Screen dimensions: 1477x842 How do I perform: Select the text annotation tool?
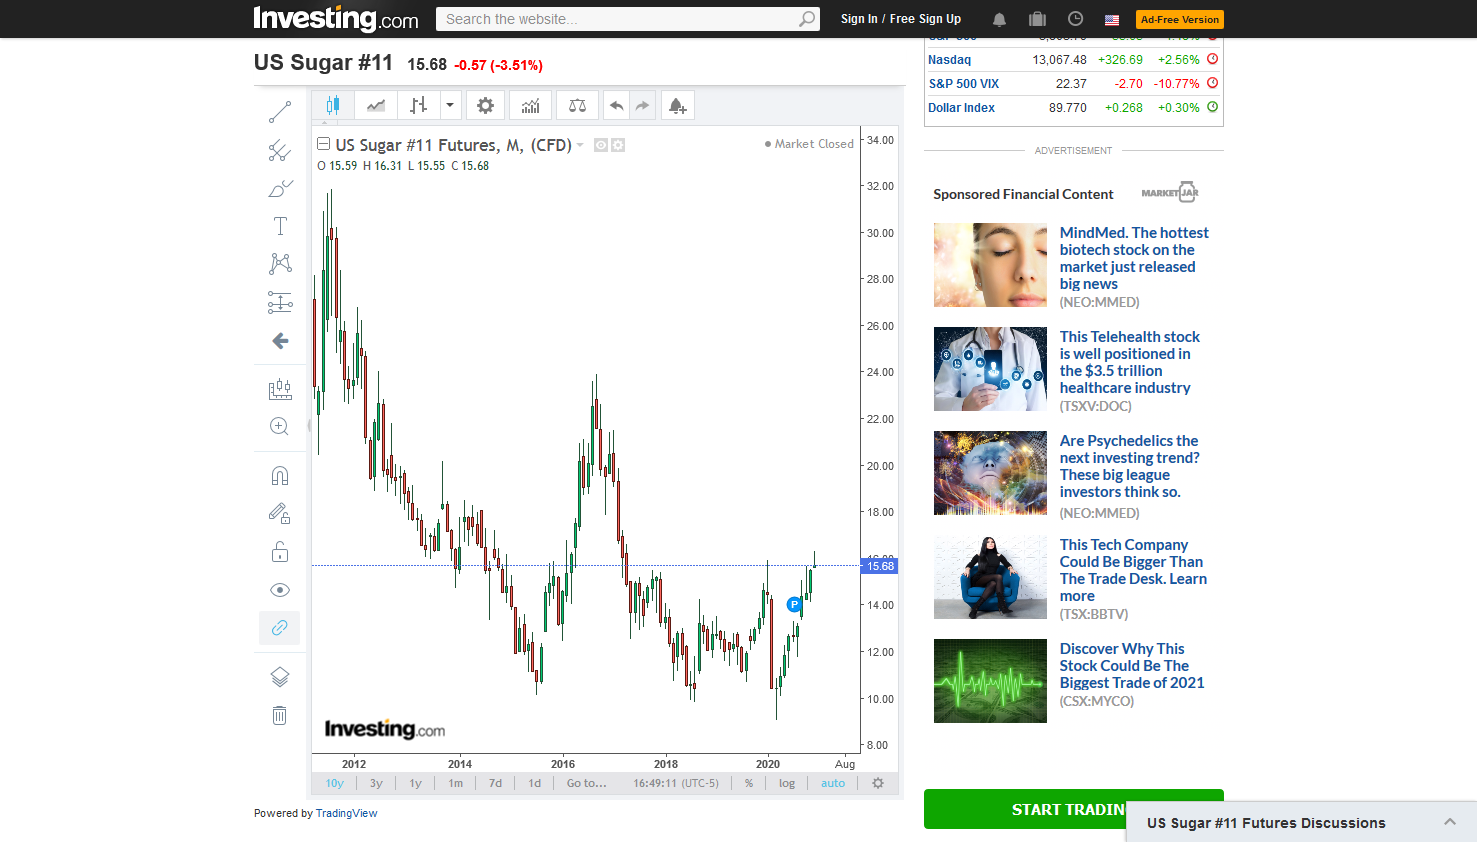(x=280, y=226)
